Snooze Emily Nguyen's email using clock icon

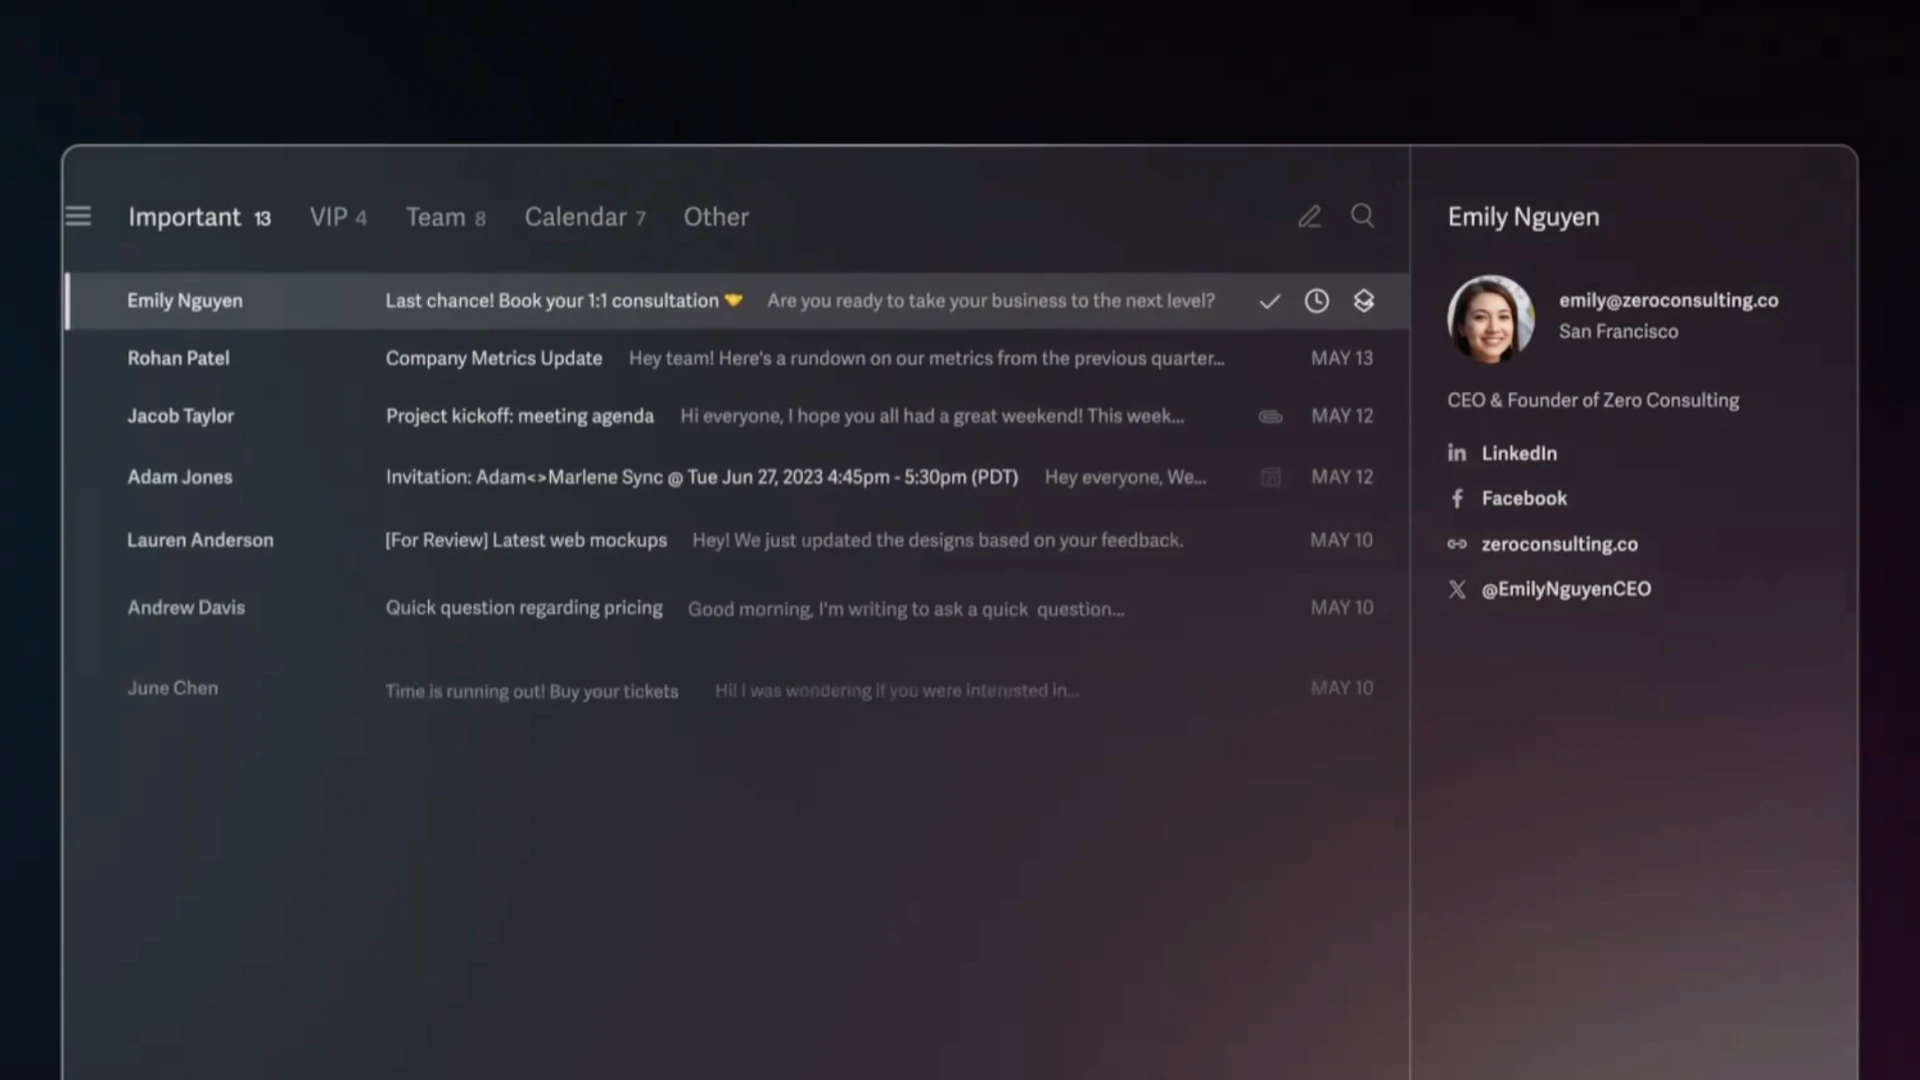click(x=1316, y=300)
